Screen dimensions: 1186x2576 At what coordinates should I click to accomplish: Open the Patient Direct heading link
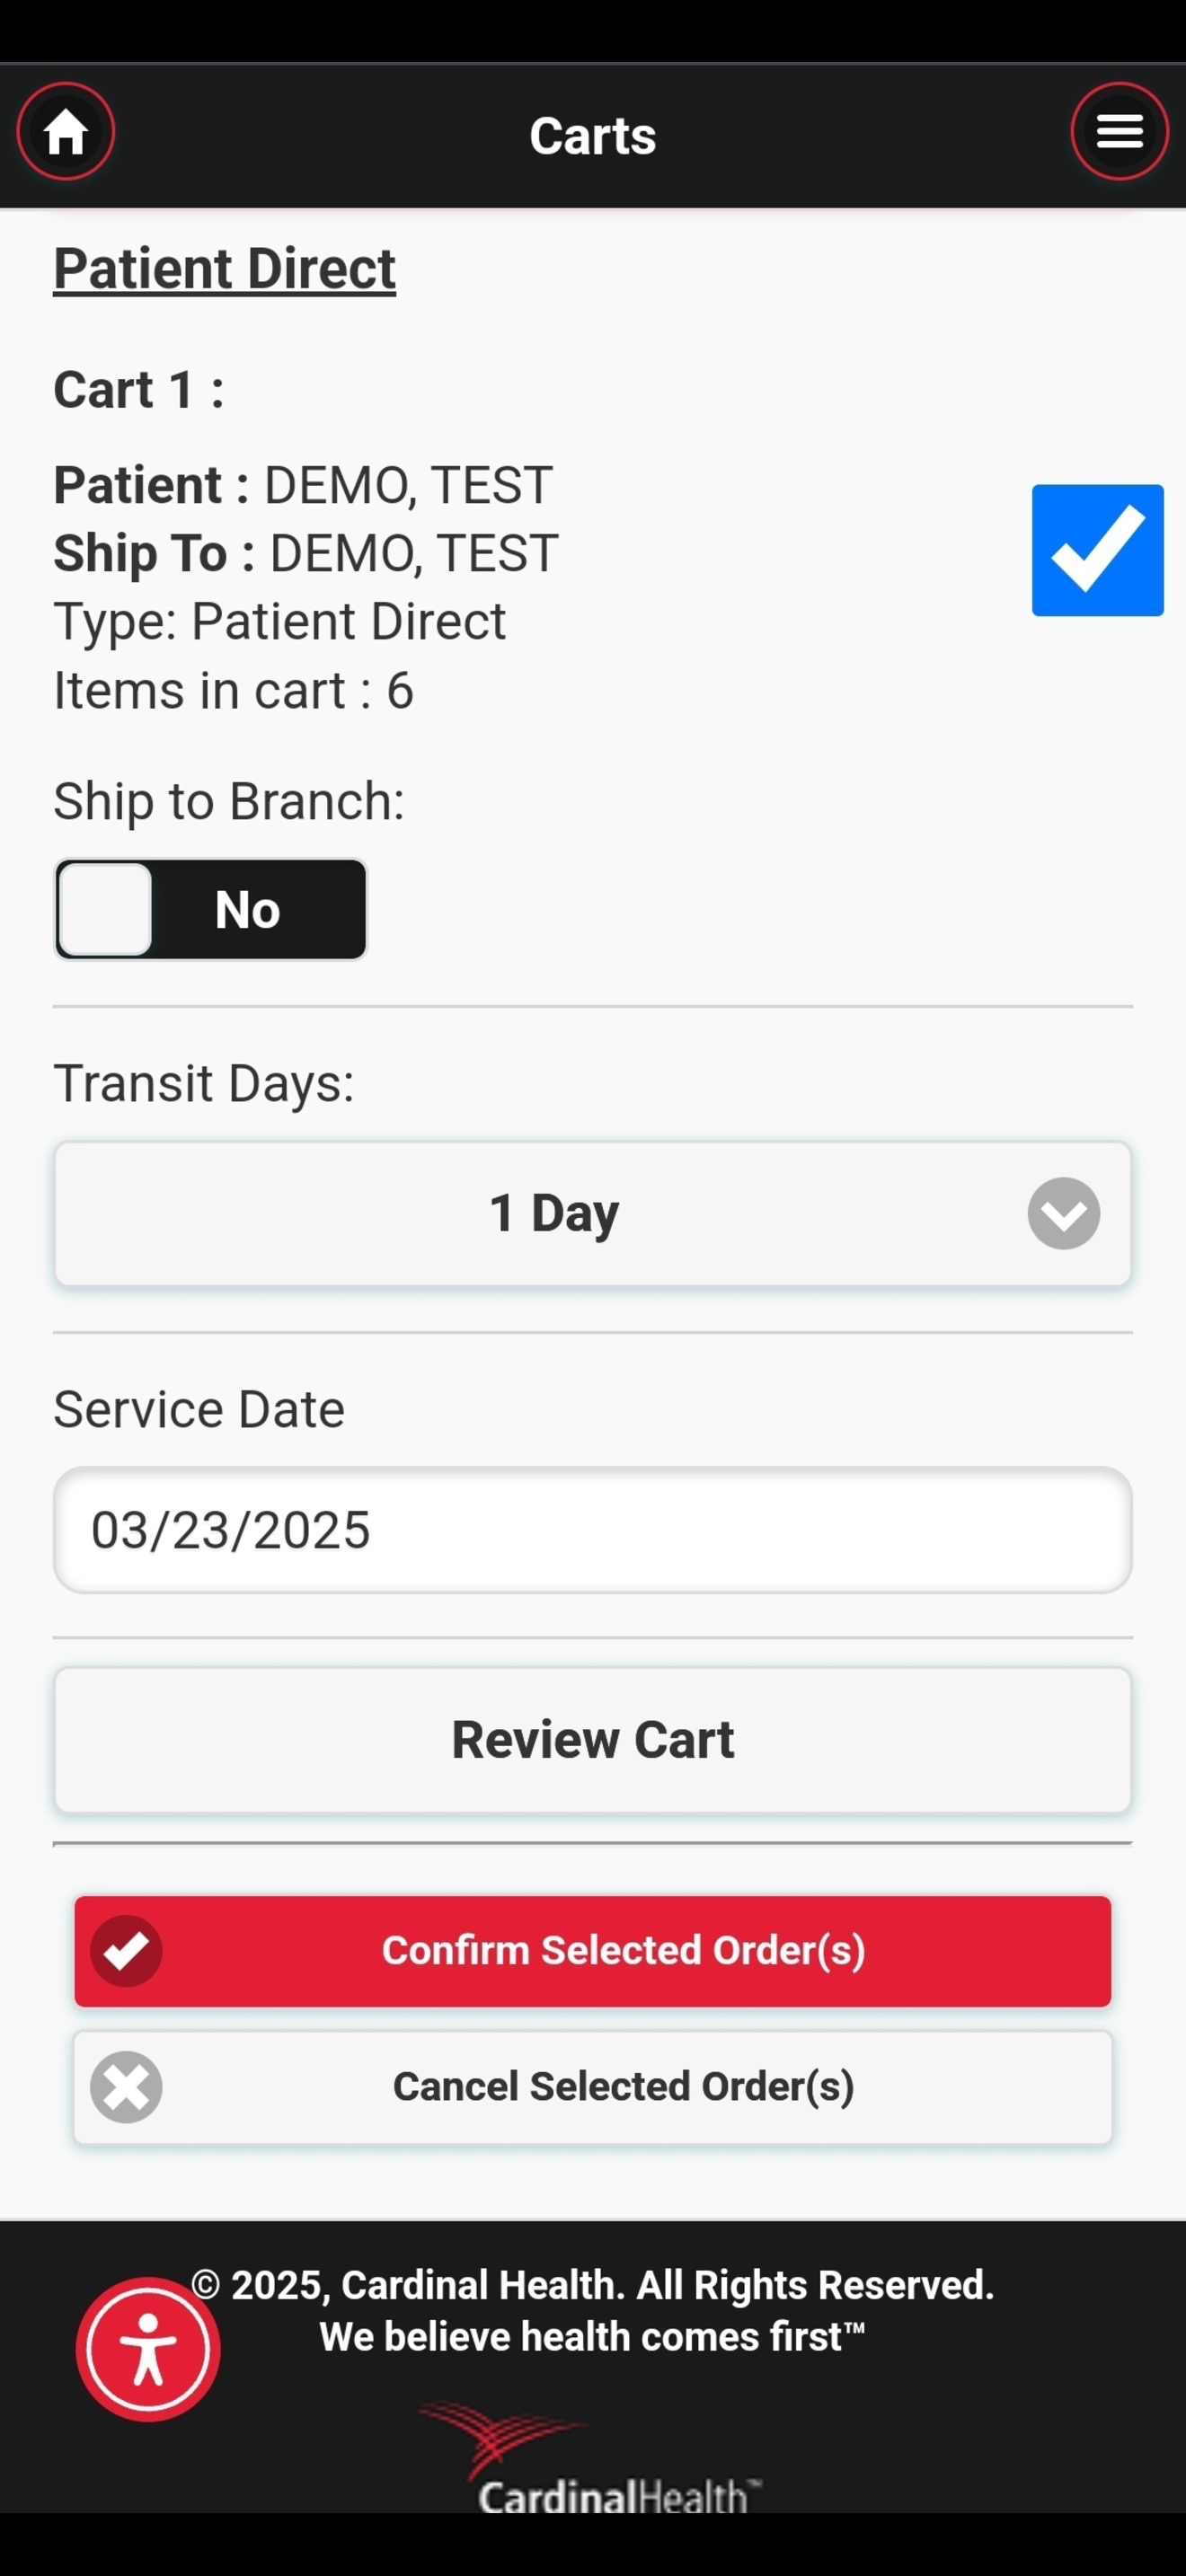(225, 269)
